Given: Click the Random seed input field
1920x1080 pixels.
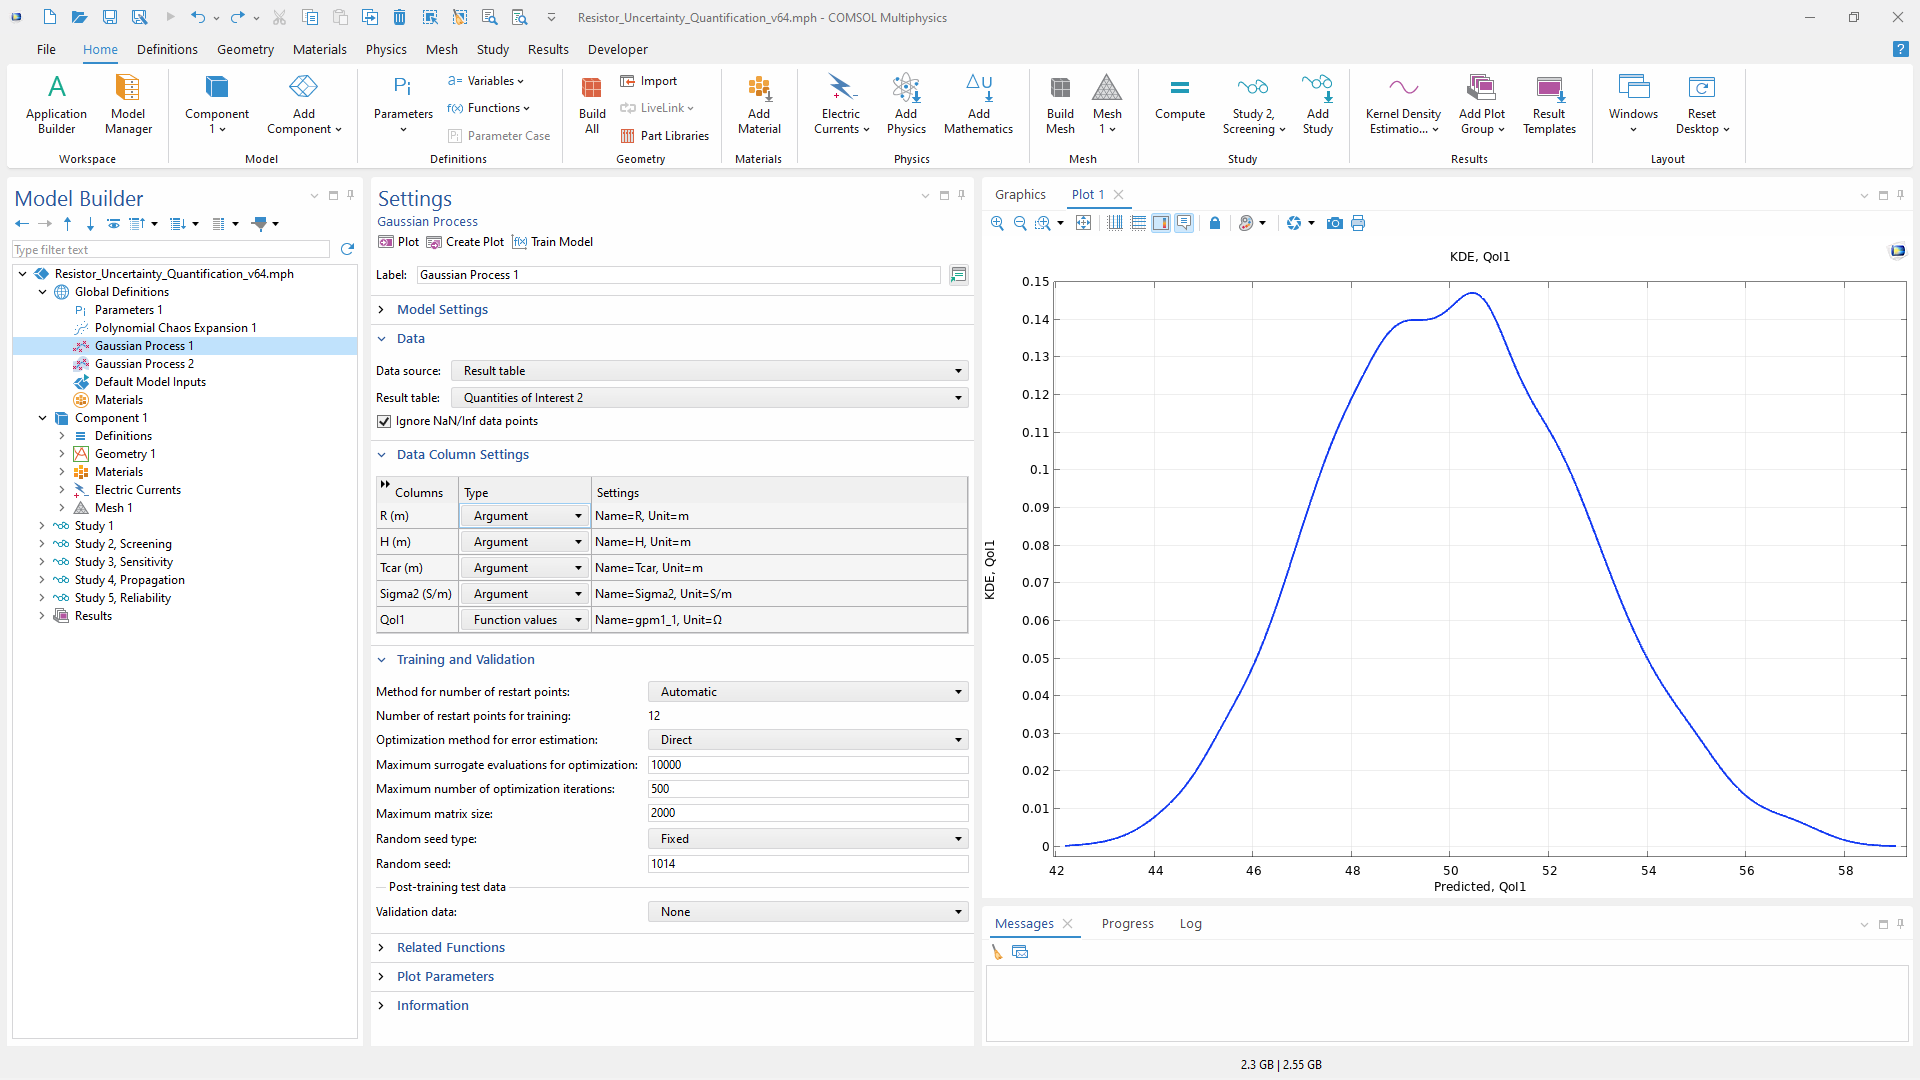Looking at the screenshot, I should [x=808, y=864].
